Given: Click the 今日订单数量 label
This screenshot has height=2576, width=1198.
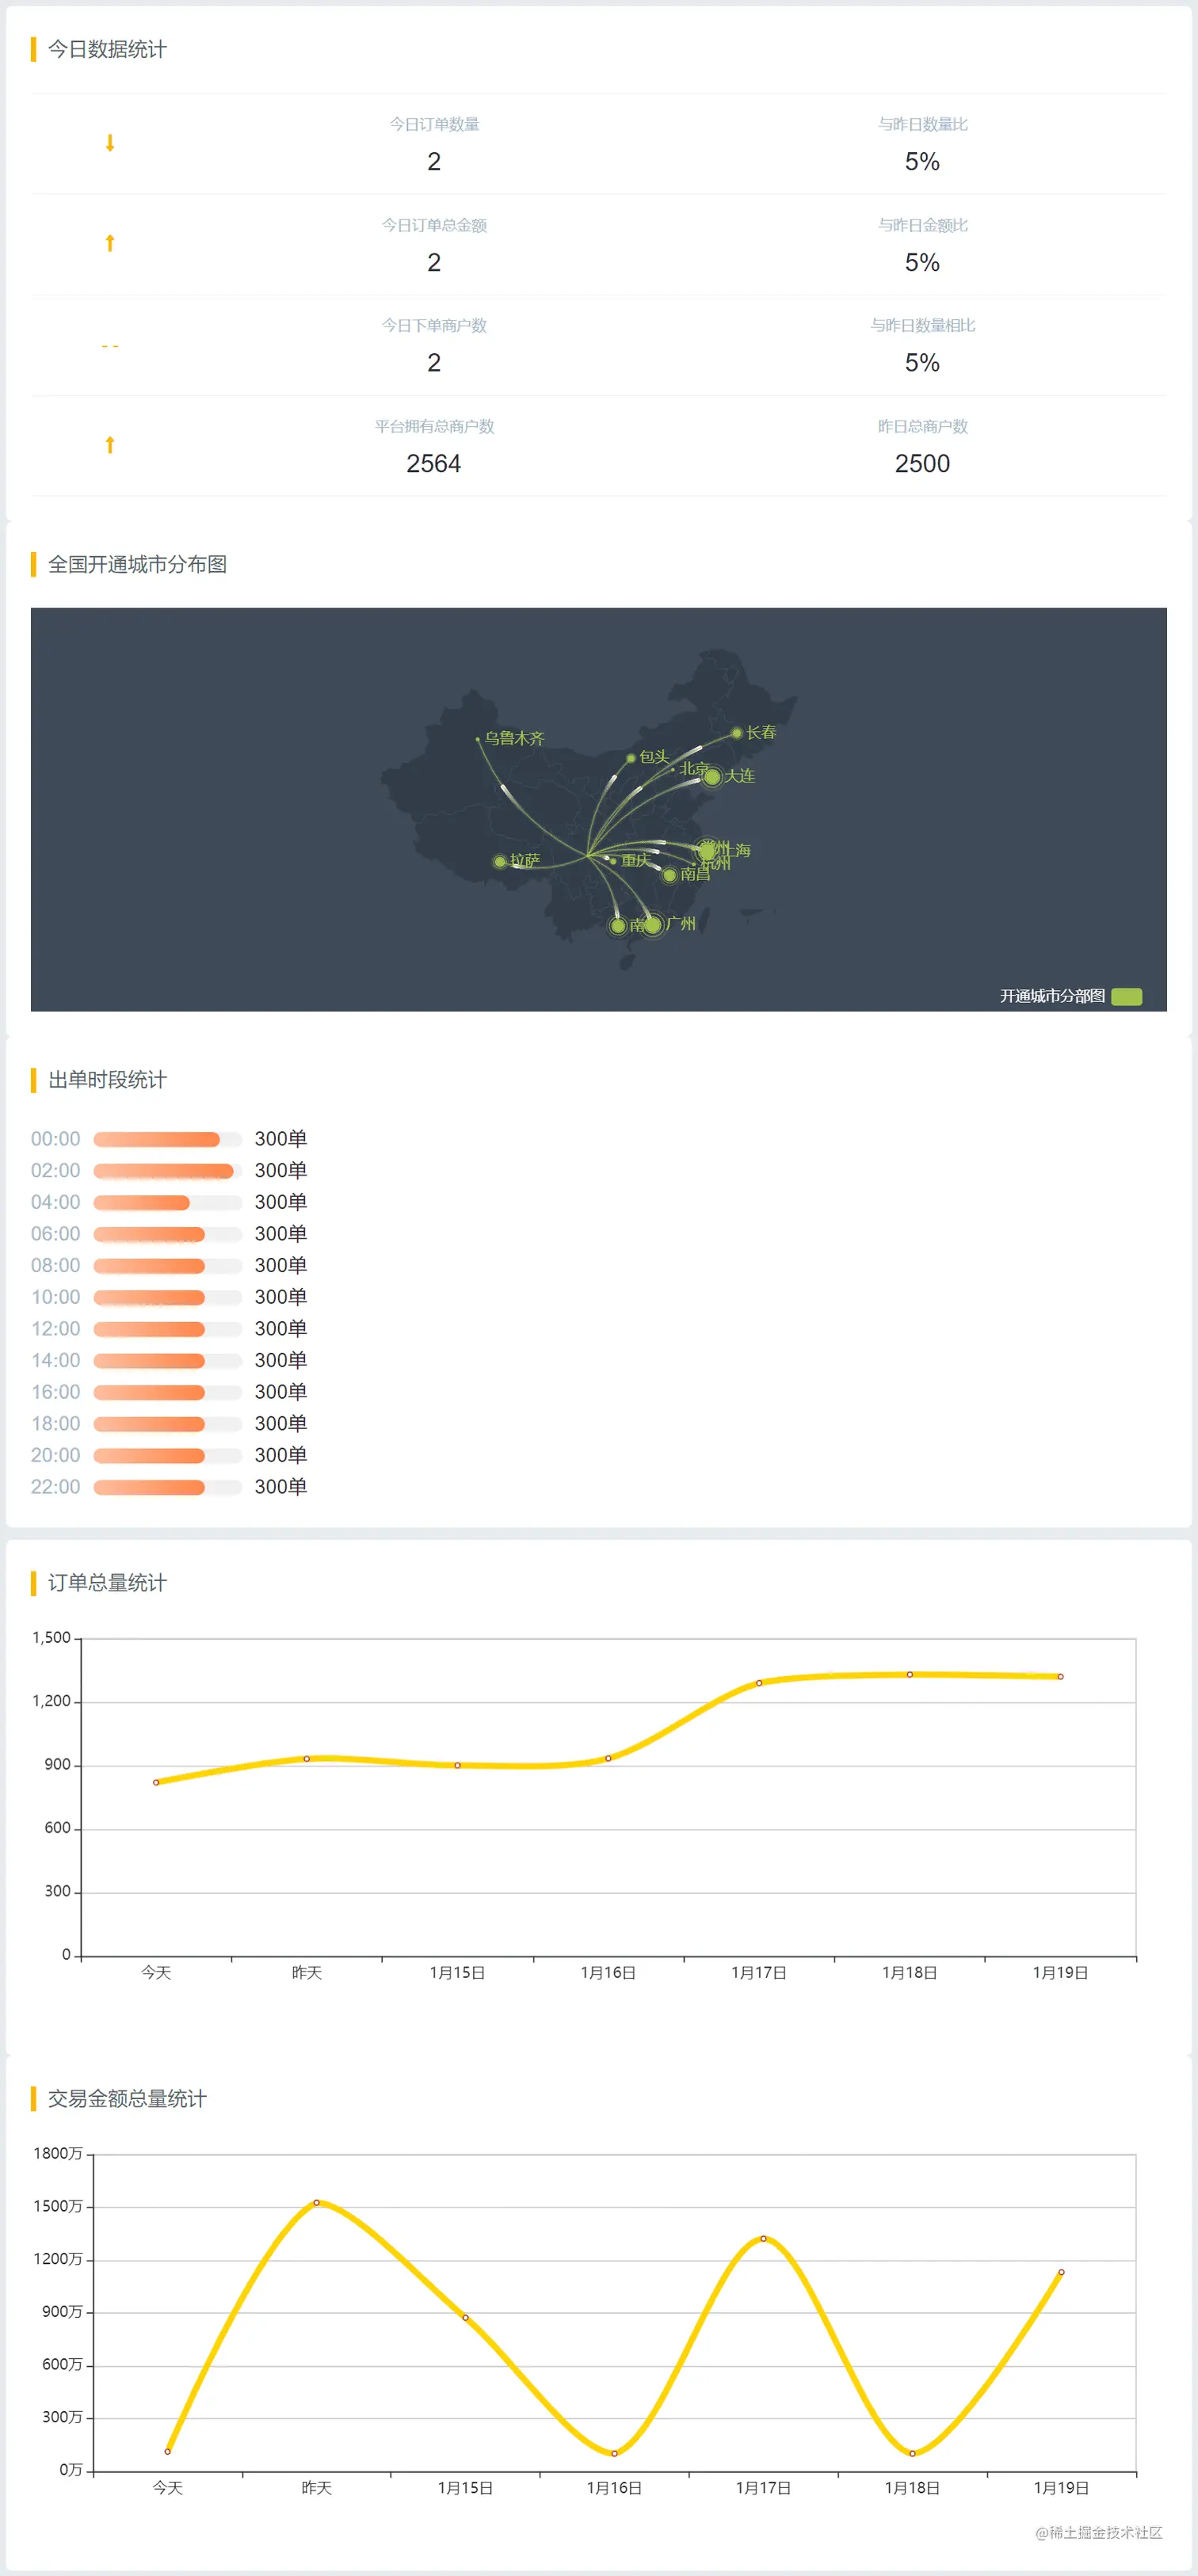Looking at the screenshot, I should tap(434, 124).
